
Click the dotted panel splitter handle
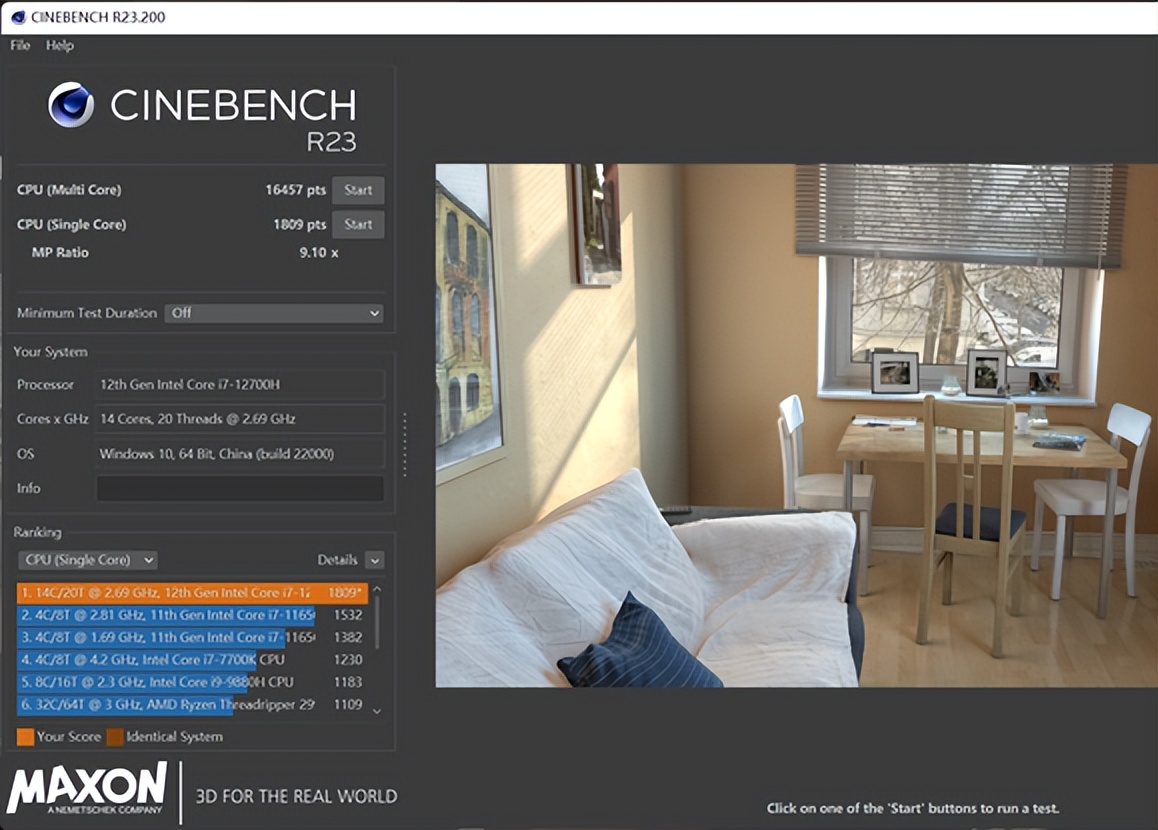[405, 445]
